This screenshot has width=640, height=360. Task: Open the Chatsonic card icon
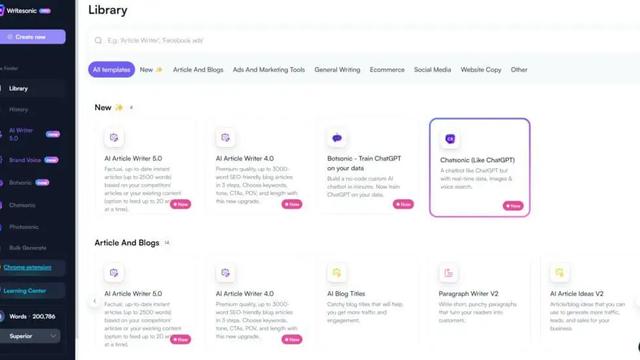coord(450,139)
